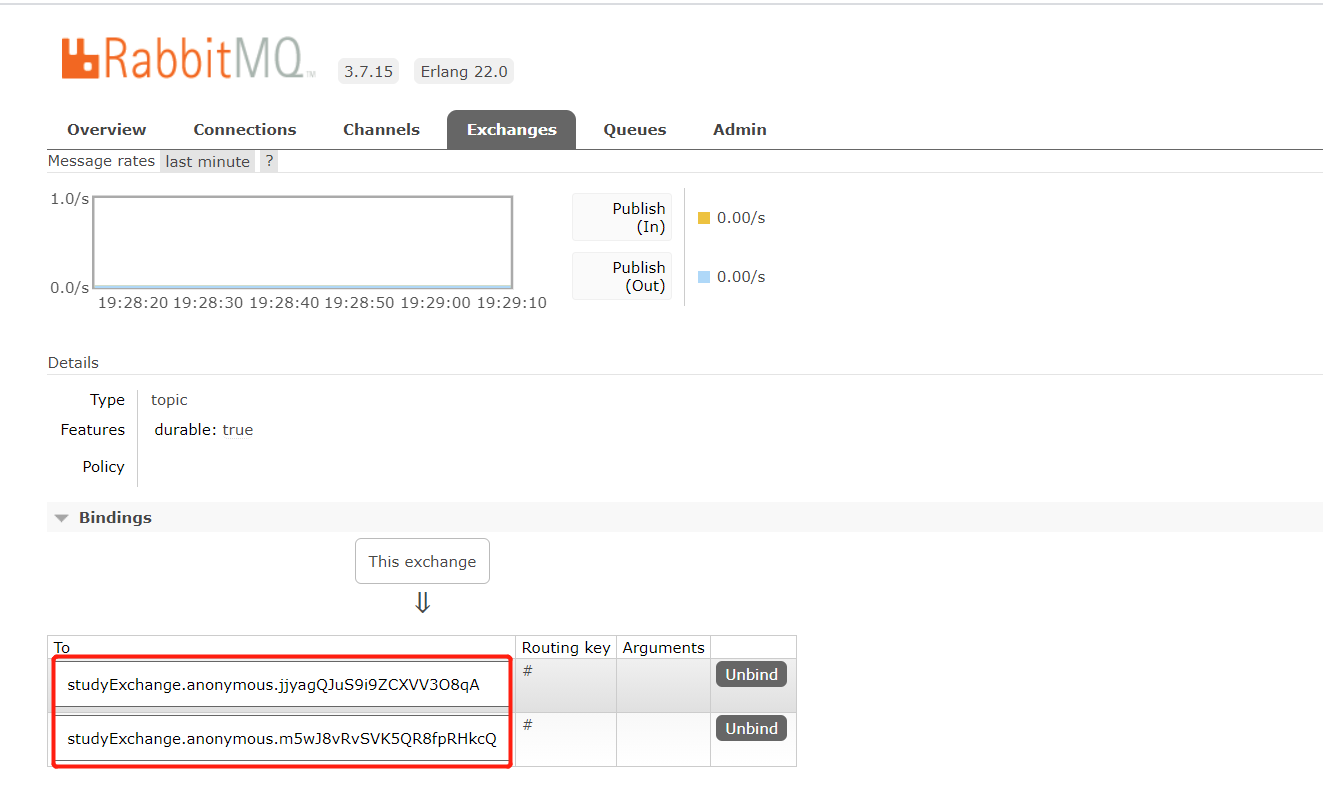Image resolution: width=1323 pixels, height=786 pixels.
Task: Click the Details section heading
Action: click(x=73, y=363)
